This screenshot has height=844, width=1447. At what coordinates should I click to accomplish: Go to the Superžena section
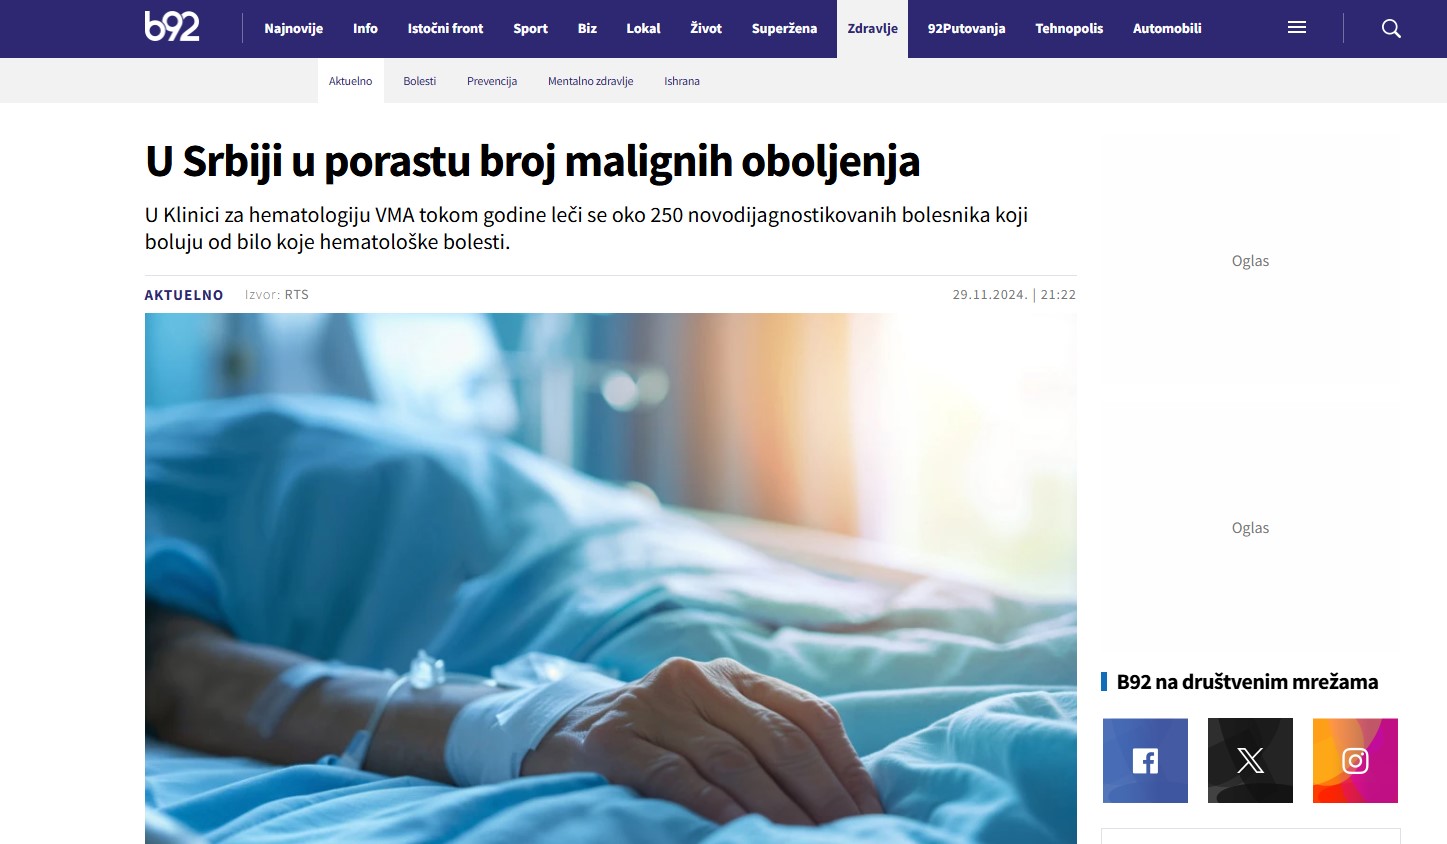coord(784,28)
